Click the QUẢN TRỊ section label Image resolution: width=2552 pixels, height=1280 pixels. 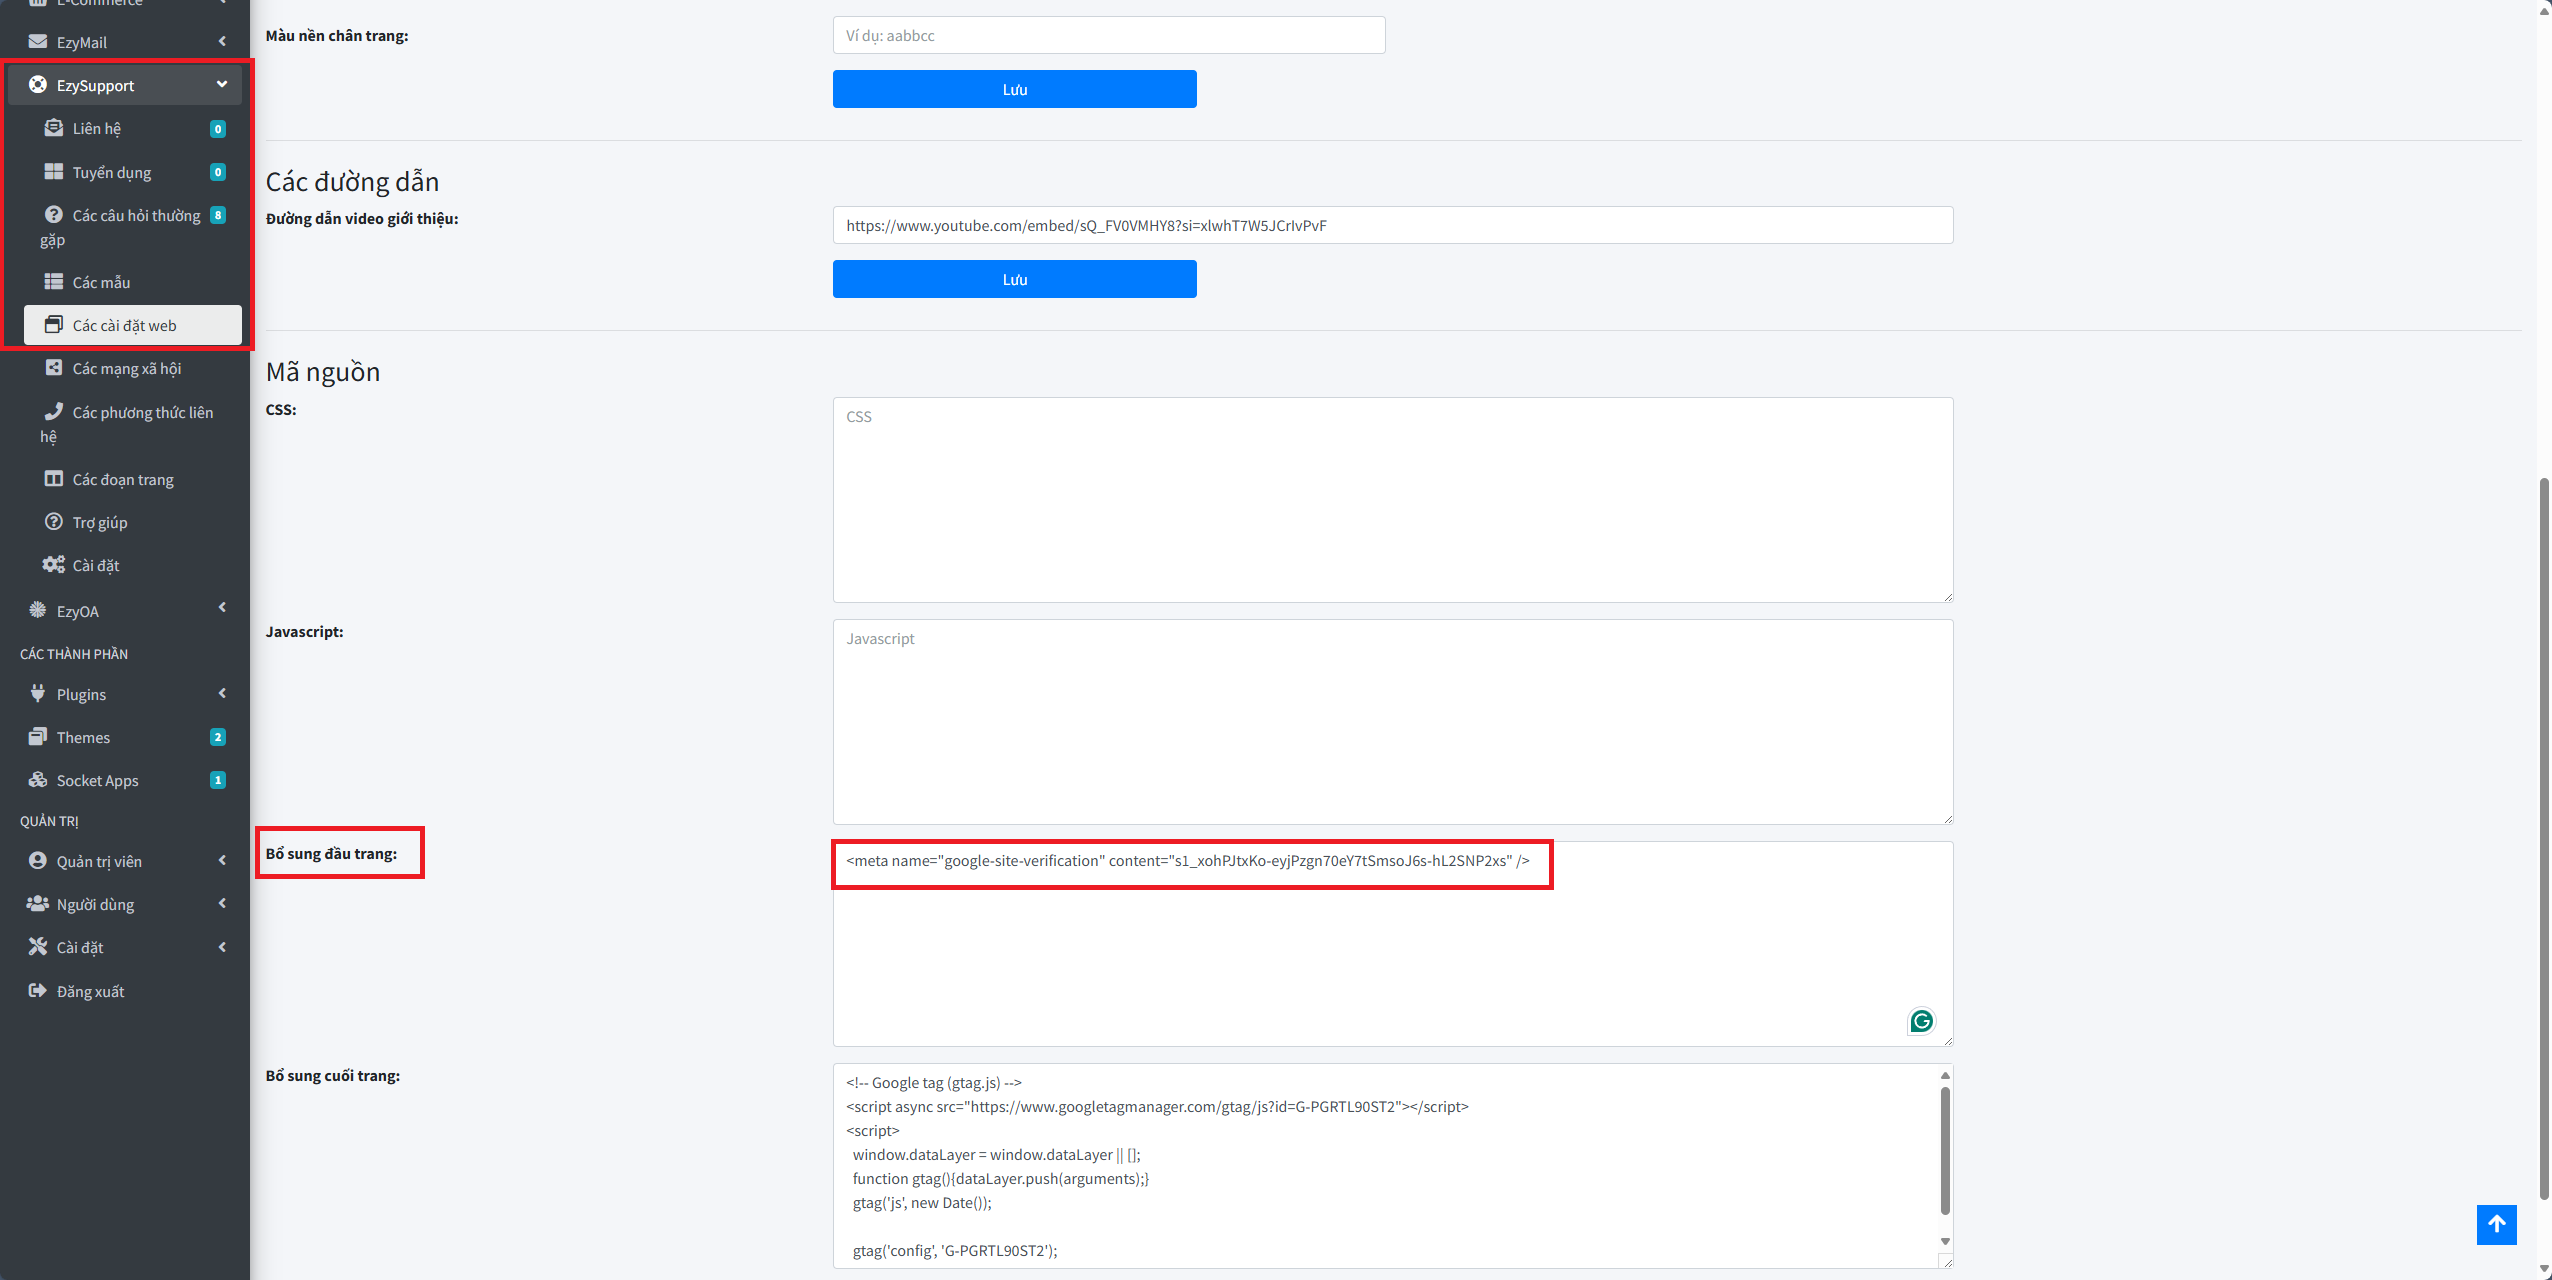point(49,821)
